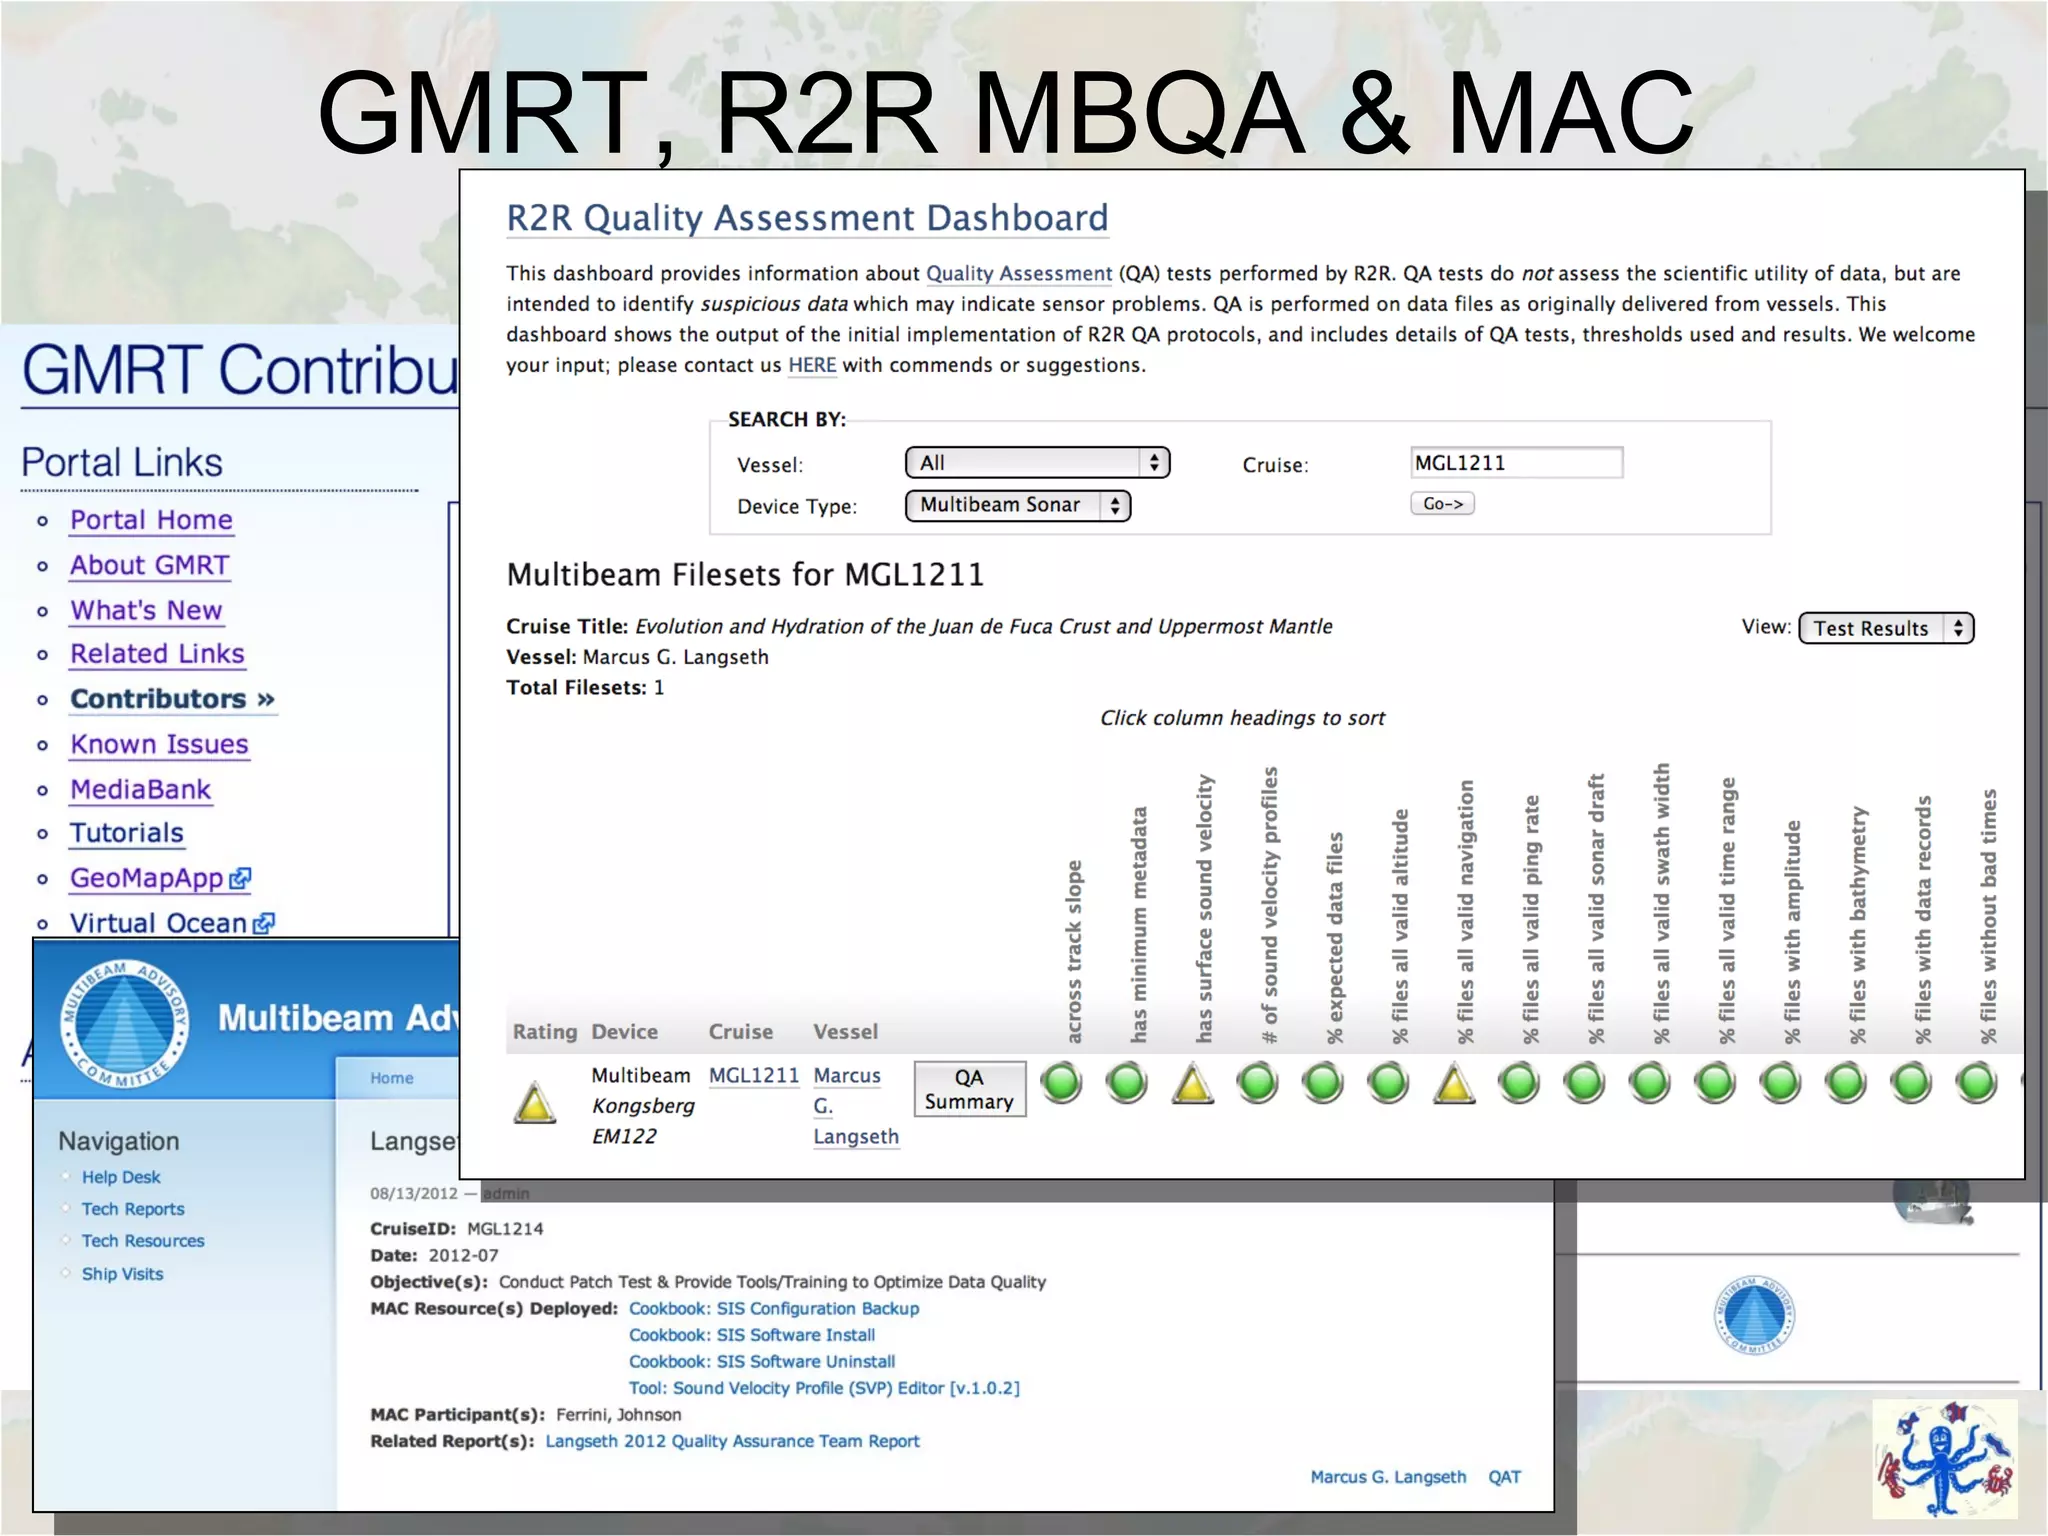The height and width of the screenshot is (1536, 2048).
Task: Open Known Issues in GMRT sidebar
Action: pos(159,744)
